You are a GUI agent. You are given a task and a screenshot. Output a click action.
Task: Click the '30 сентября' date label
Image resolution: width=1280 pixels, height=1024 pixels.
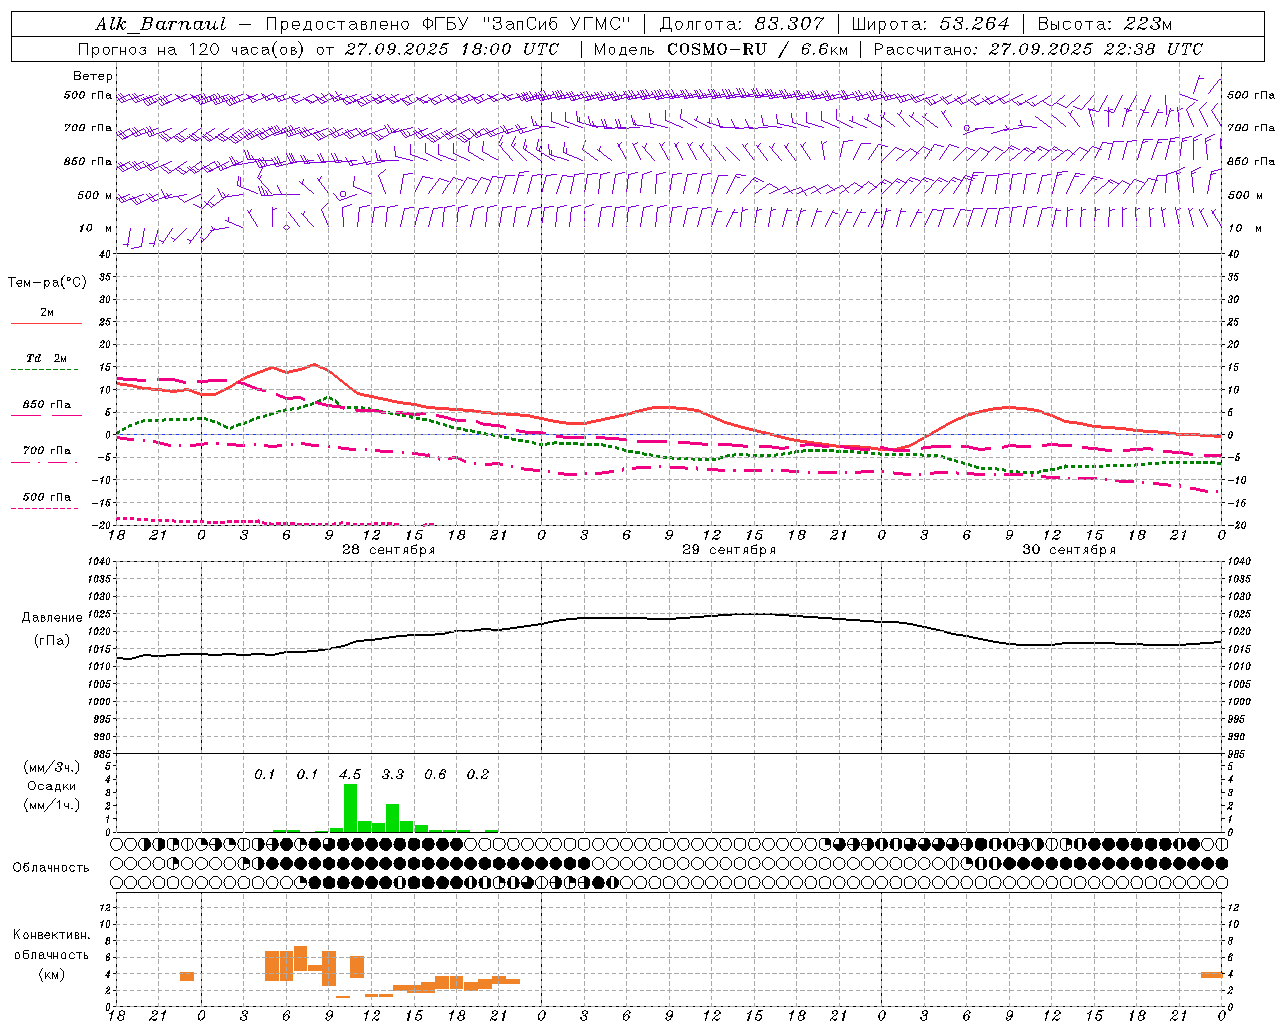[x=1069, y=550]
